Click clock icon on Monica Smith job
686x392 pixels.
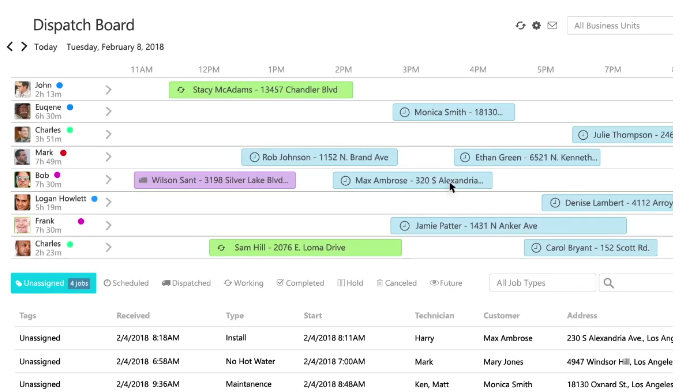click(405, 112)
